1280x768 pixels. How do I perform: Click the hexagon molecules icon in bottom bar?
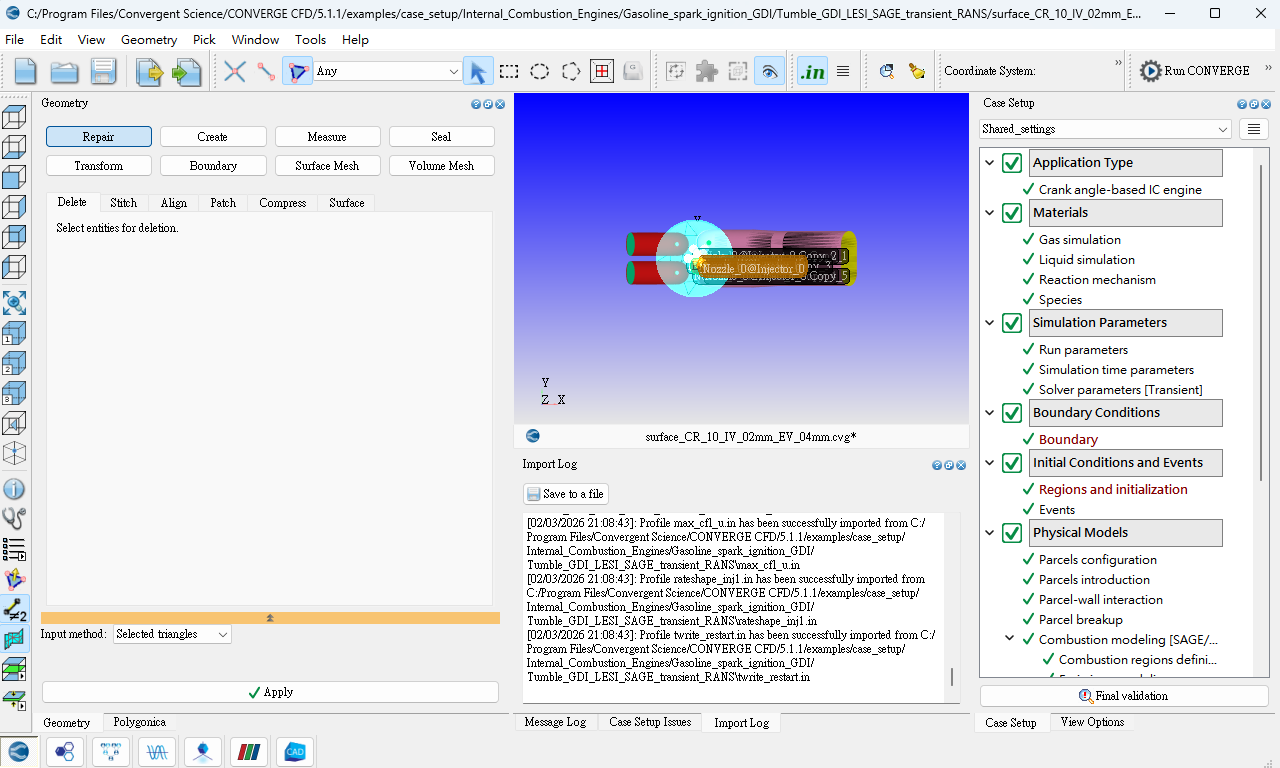pos(65,752)
